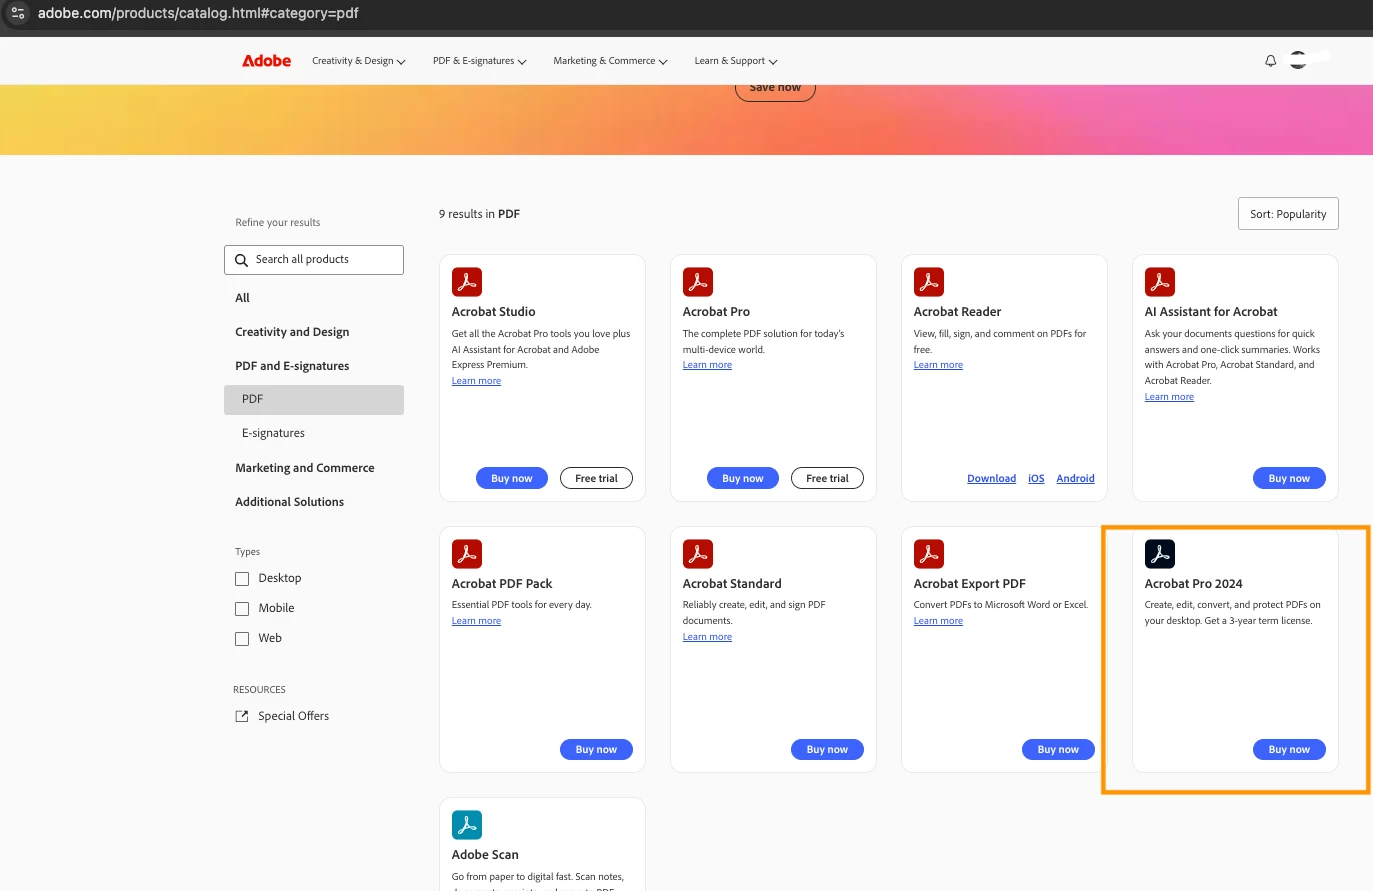The height and width of the screenshot is (891, 1373).
Task: Start Free trial of Acrobat Studio
Action: 597,478
